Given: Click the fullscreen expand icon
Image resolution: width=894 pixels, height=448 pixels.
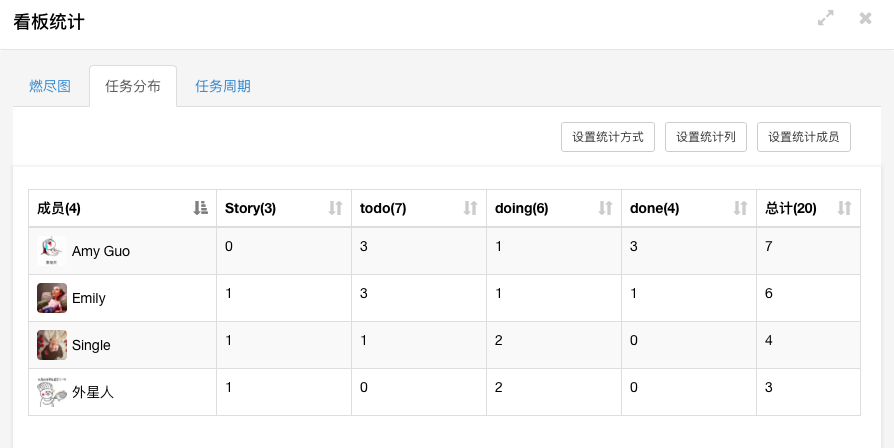Looking at the screenshot, I should pyautogui.click(x=826, y=18).
